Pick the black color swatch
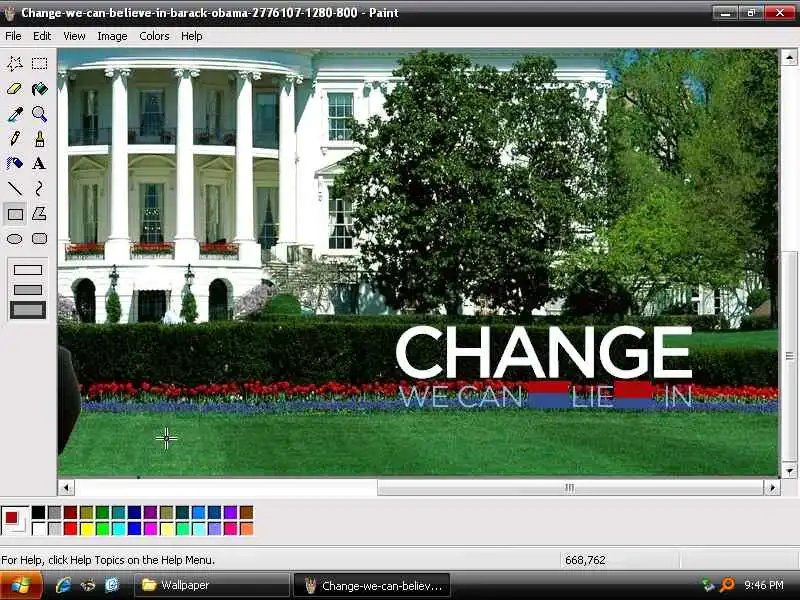Image resolution: width=800 pixels, height=600 pixels. (x=39, y=512)
